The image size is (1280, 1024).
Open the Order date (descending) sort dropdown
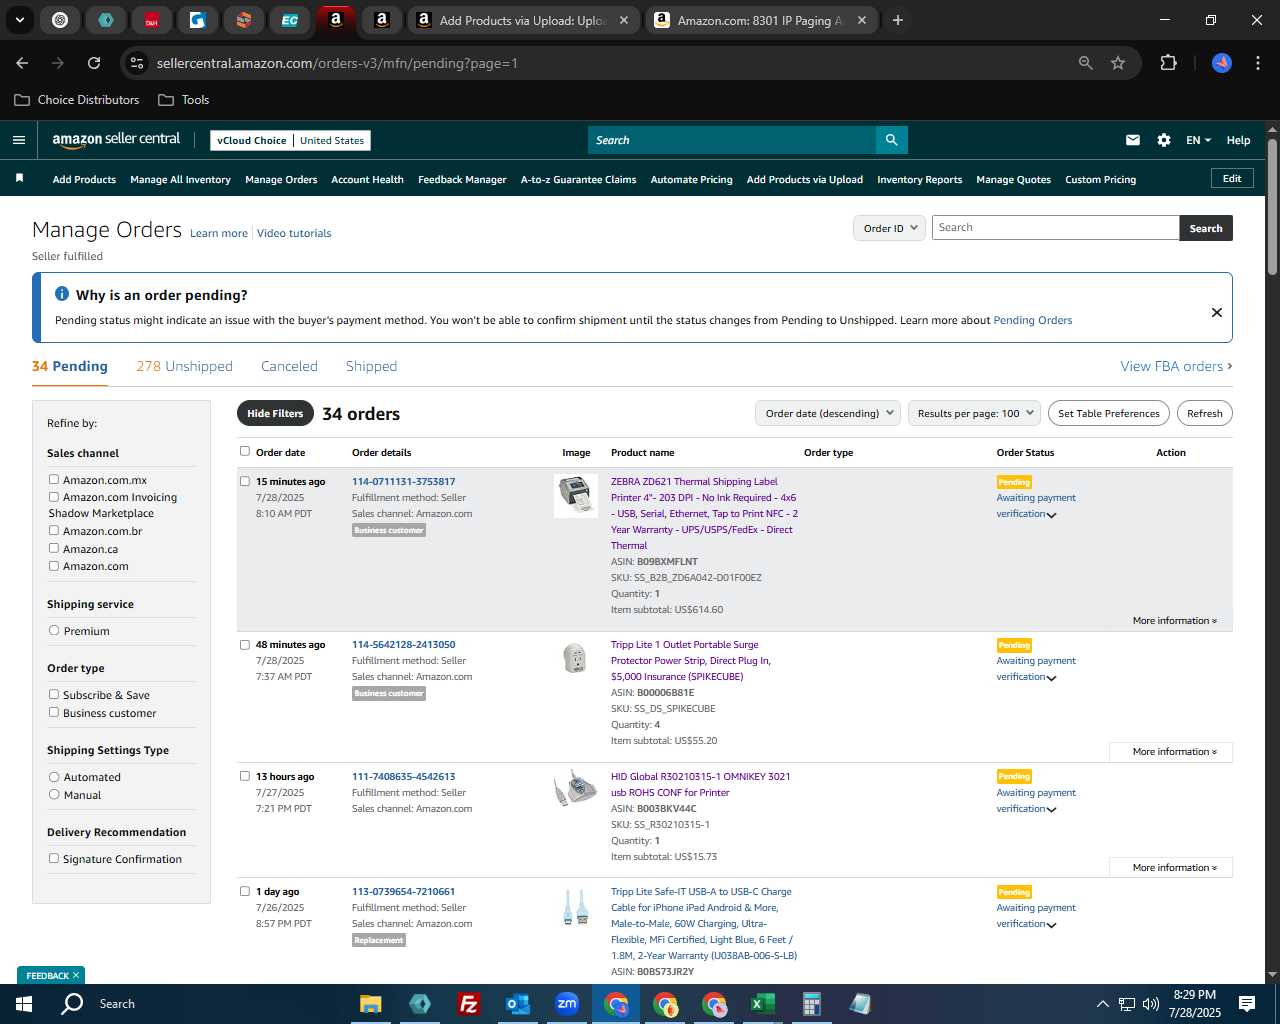[x=828, y=413]
